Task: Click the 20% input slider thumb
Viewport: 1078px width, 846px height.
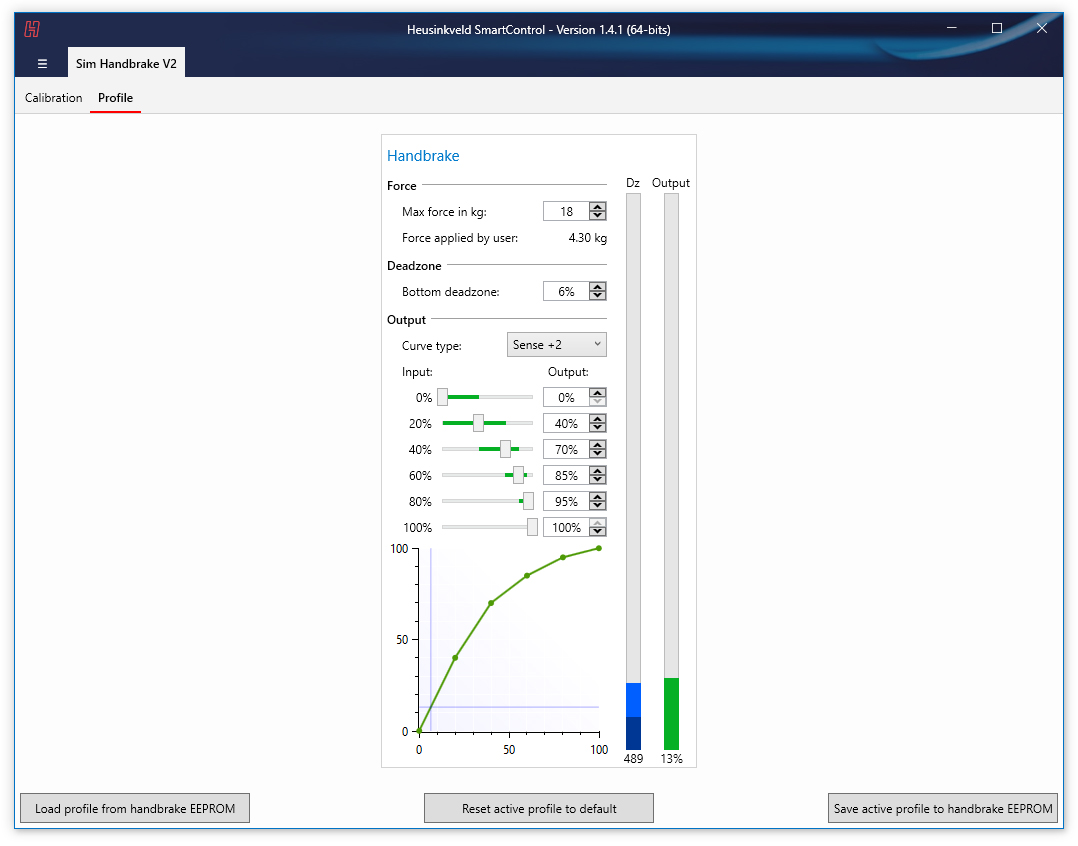Action: (x=478, y=423)
